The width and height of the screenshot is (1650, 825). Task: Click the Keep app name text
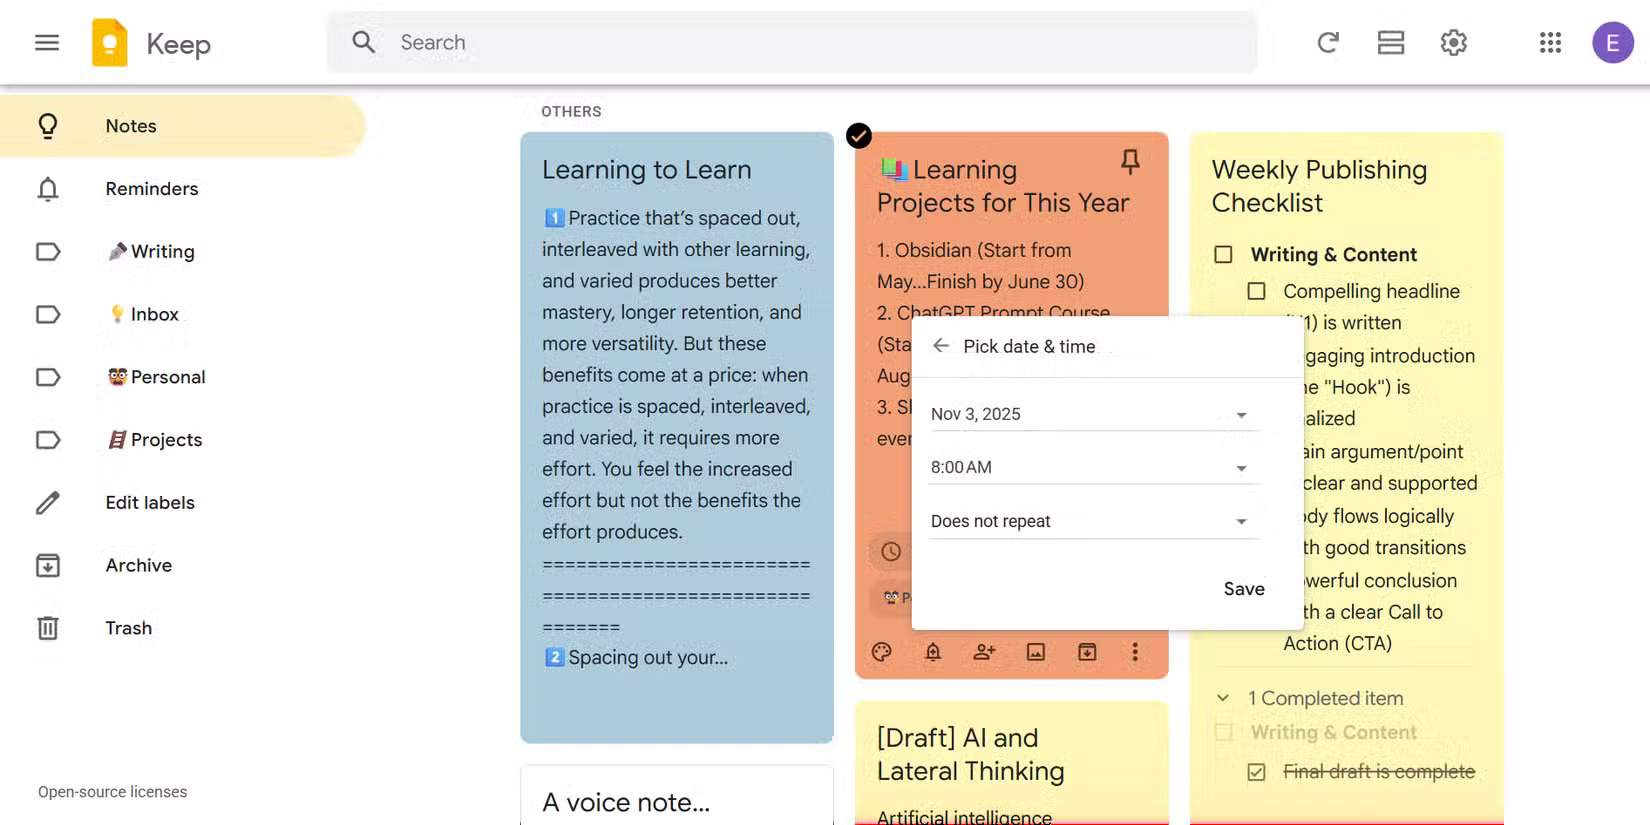tap(178, 44)
